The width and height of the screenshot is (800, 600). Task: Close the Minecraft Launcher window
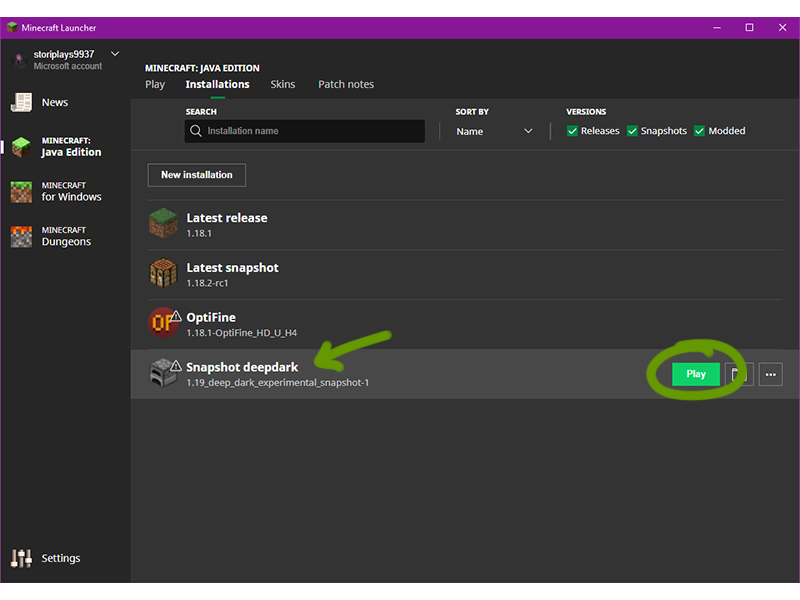tap(783, 28)
